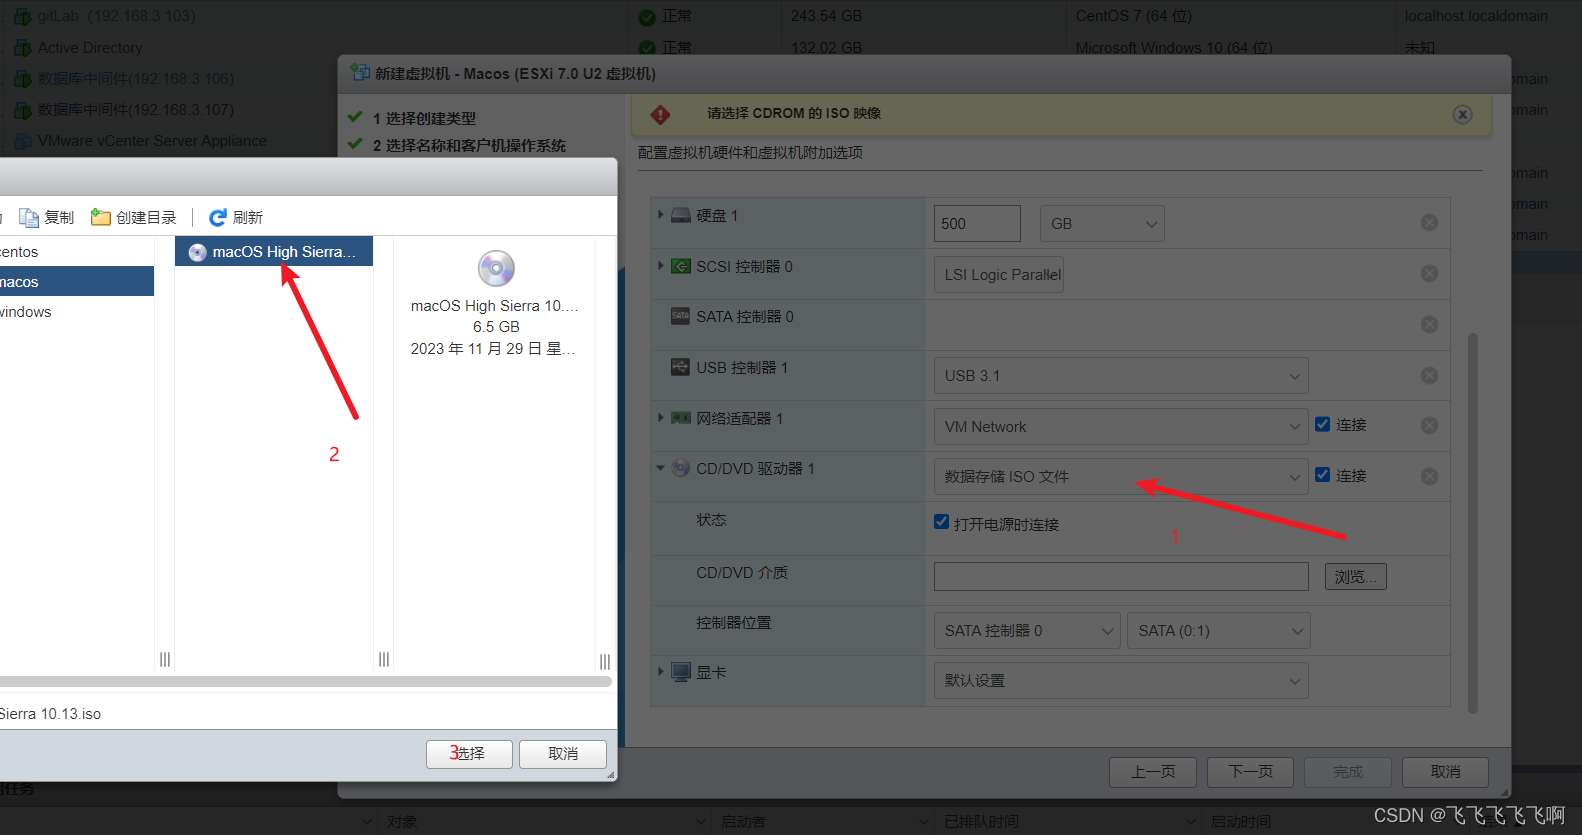1582x835 pixels.
Task: Click the first column resize handle
Action: point(165,659)
